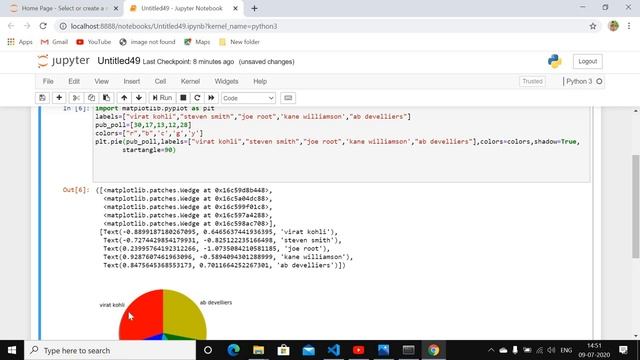Save notebook with the floppy disk icon
The image size is (640, 360).
tap(42, 98)
